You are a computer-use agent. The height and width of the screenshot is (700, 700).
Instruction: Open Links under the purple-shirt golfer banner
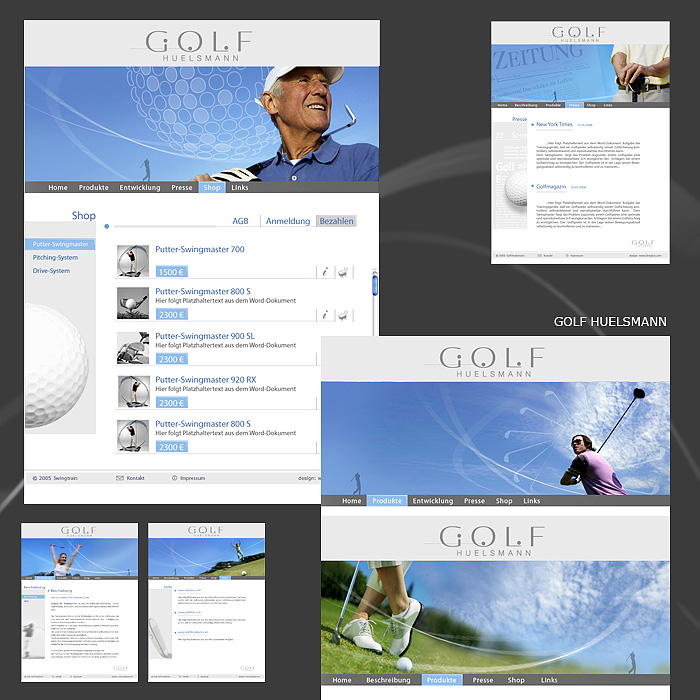pos(532,501)
